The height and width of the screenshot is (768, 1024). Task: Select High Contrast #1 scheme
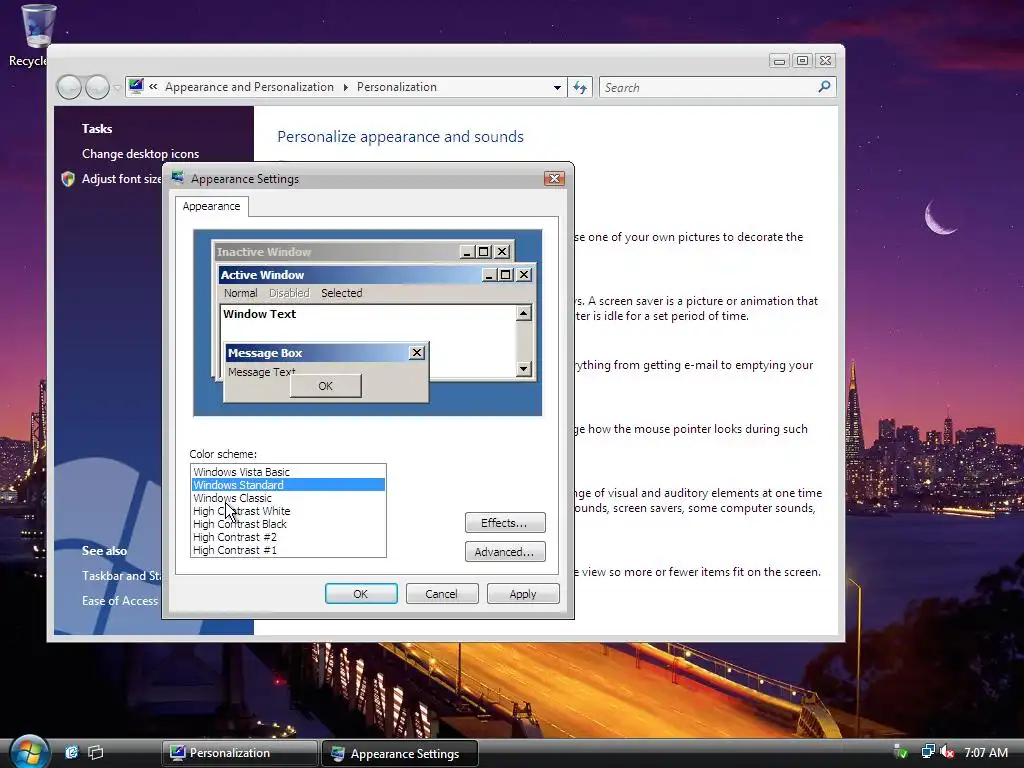(x=288, y=550)
